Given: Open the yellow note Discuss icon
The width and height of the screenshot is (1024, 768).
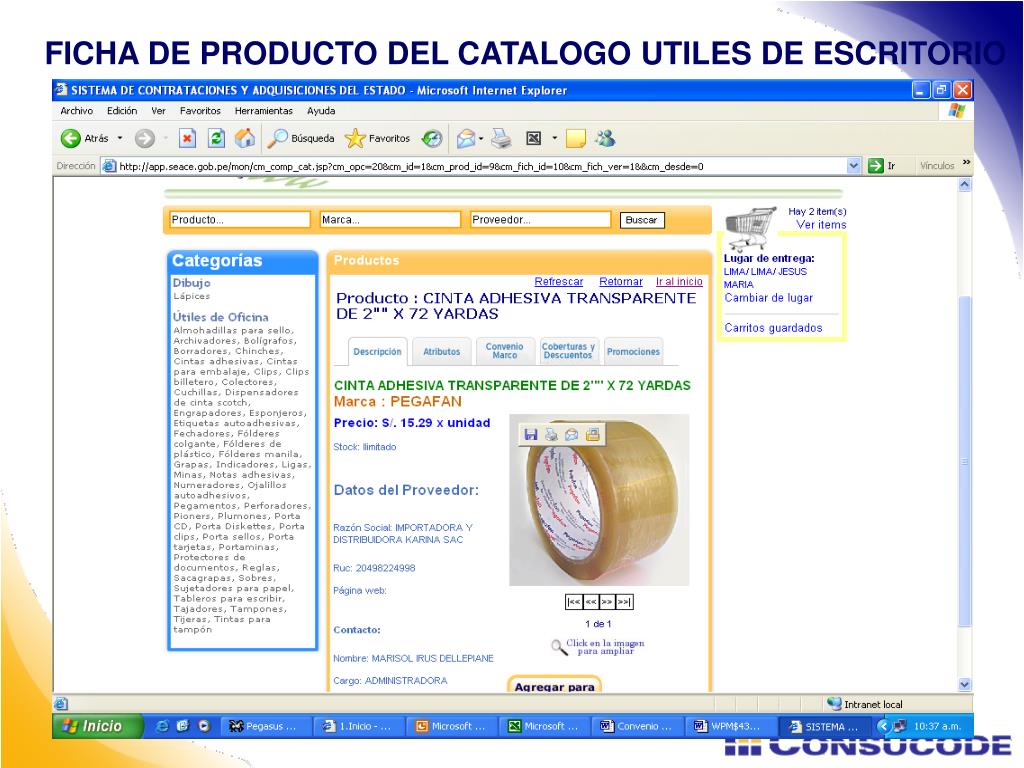Looking at the screenshot, I should click(575, 138).
